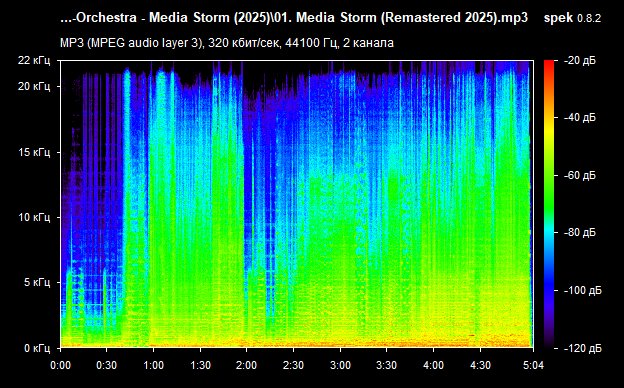The image size is (624, 388).
Task: Click the -20 дБ scale label
Action: [x=580, y=60]
